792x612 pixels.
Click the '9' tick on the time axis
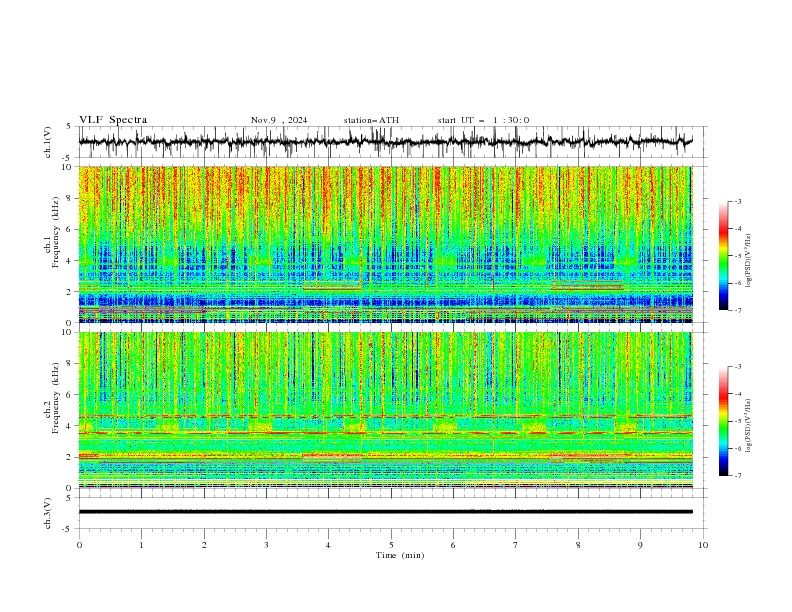coord(640,545)
